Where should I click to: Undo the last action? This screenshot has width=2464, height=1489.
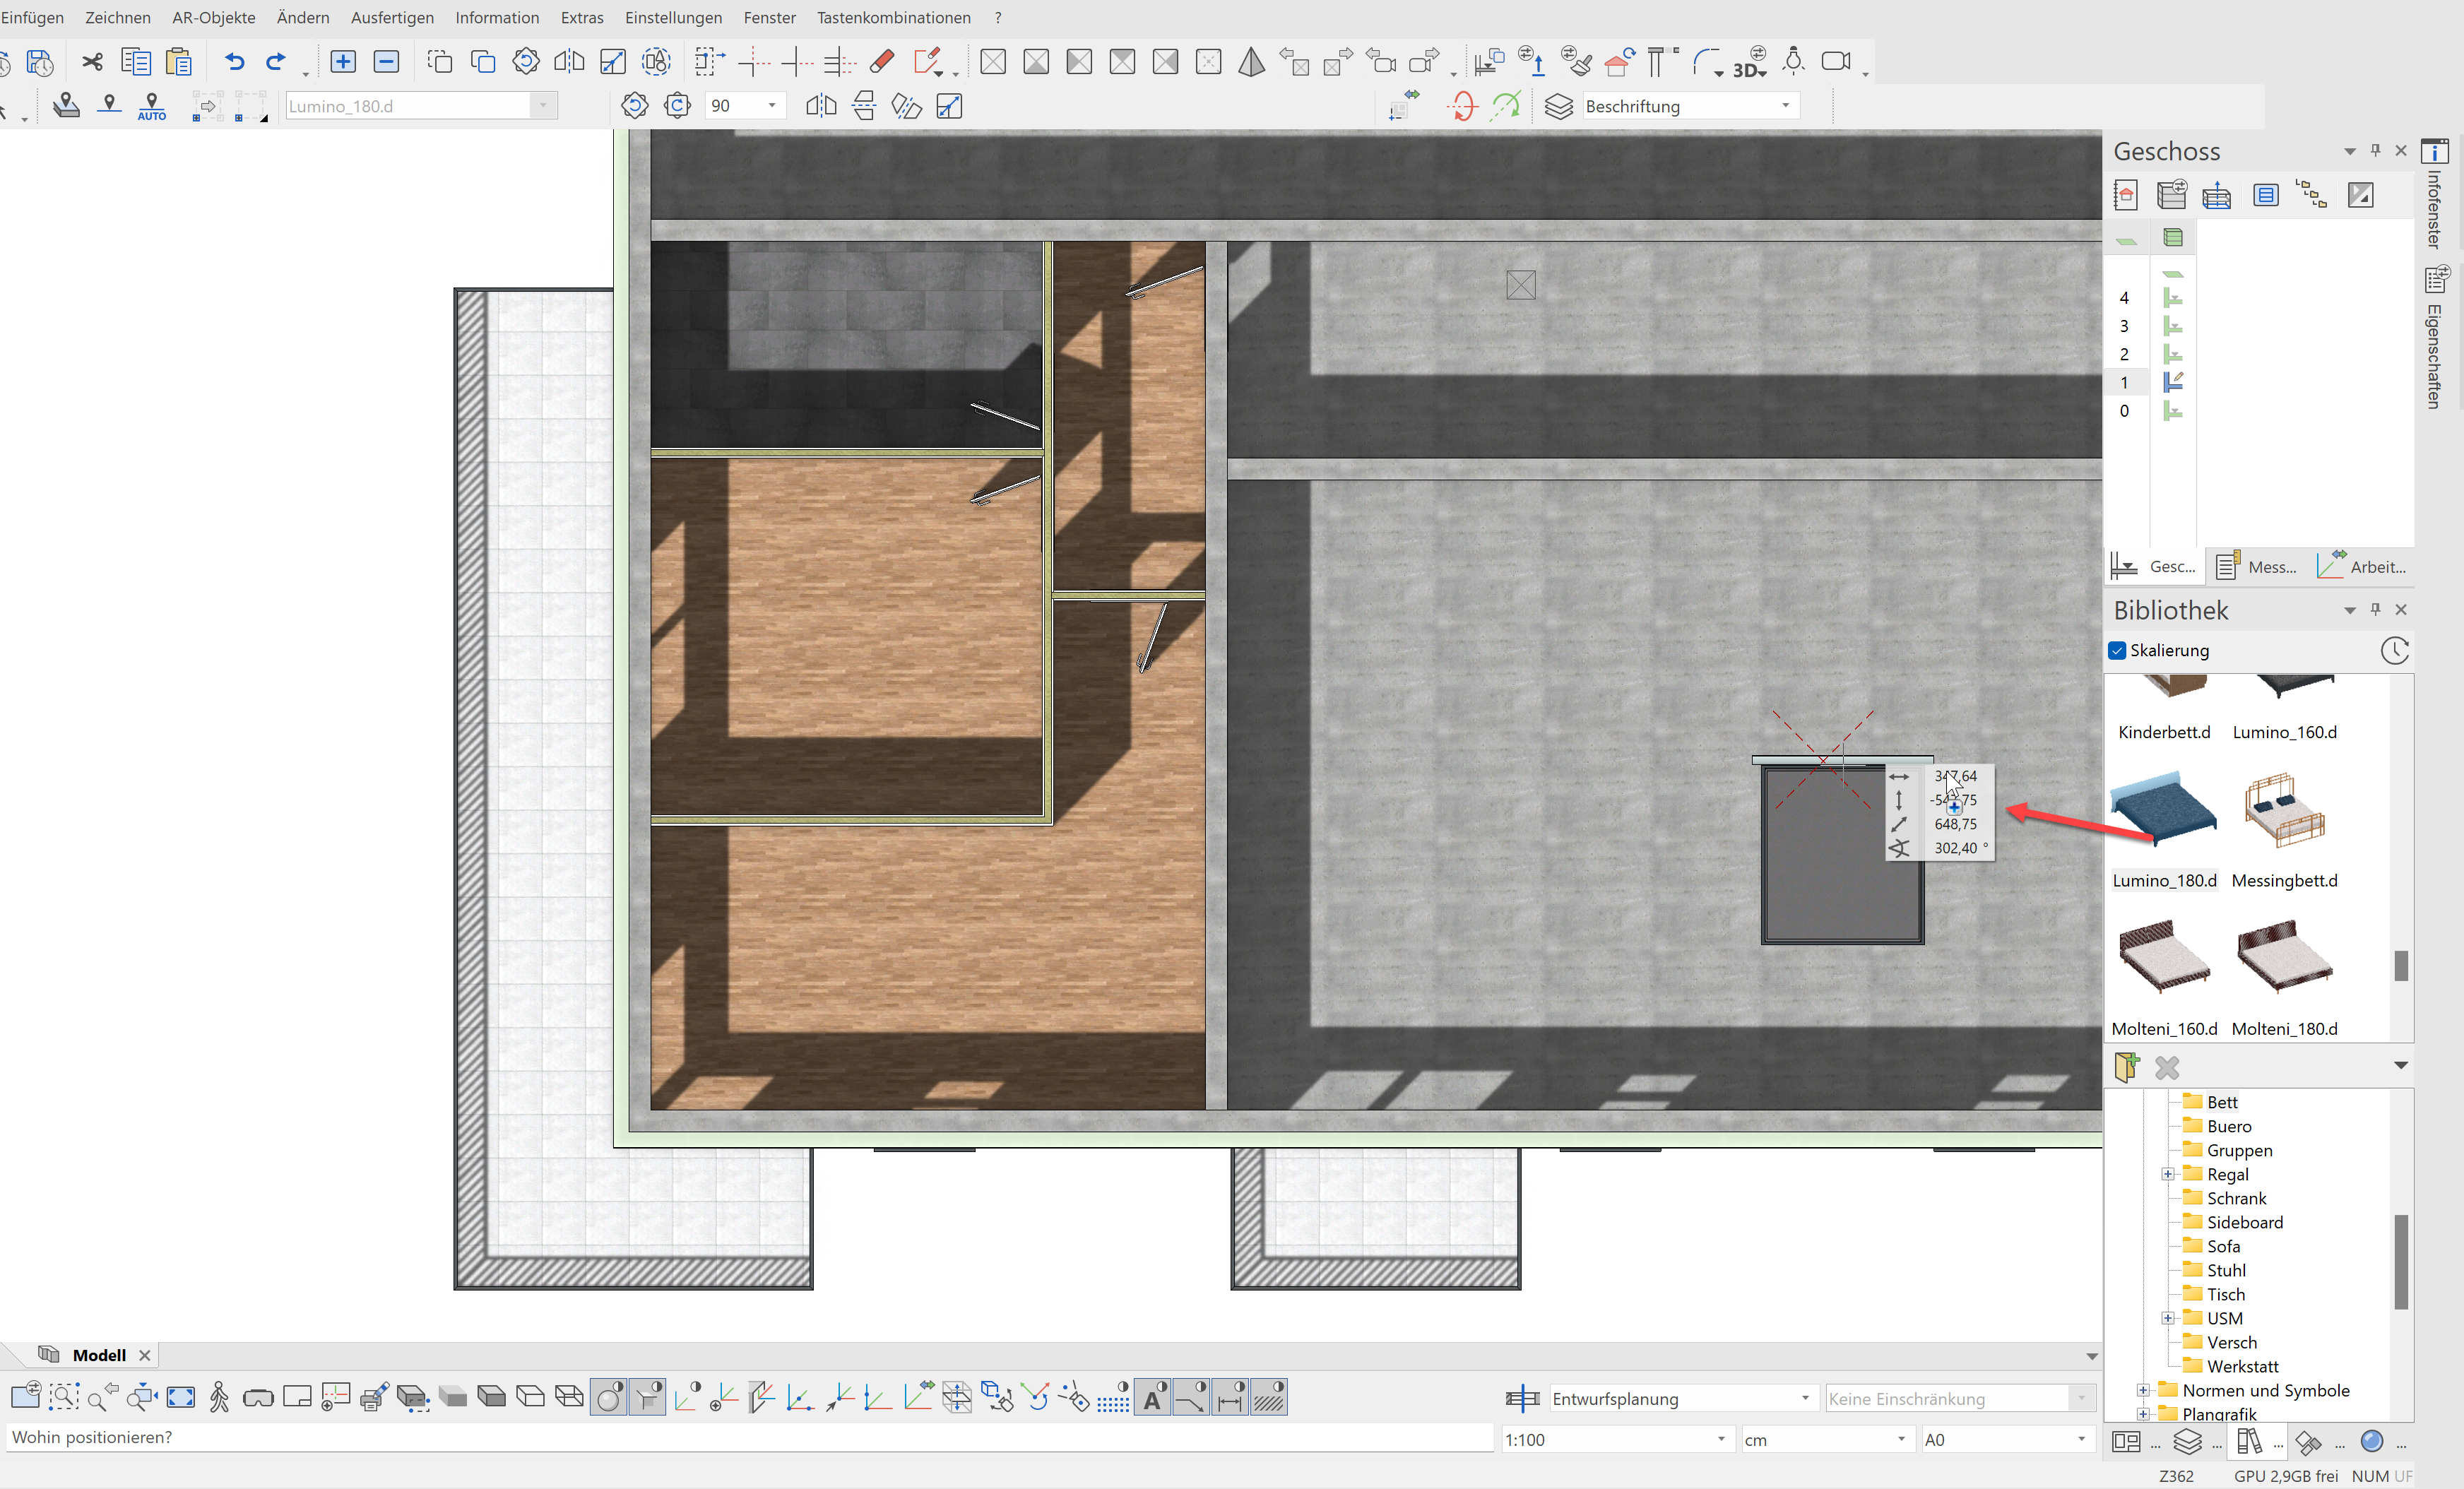pyautogui.click(x=234, y=62)
